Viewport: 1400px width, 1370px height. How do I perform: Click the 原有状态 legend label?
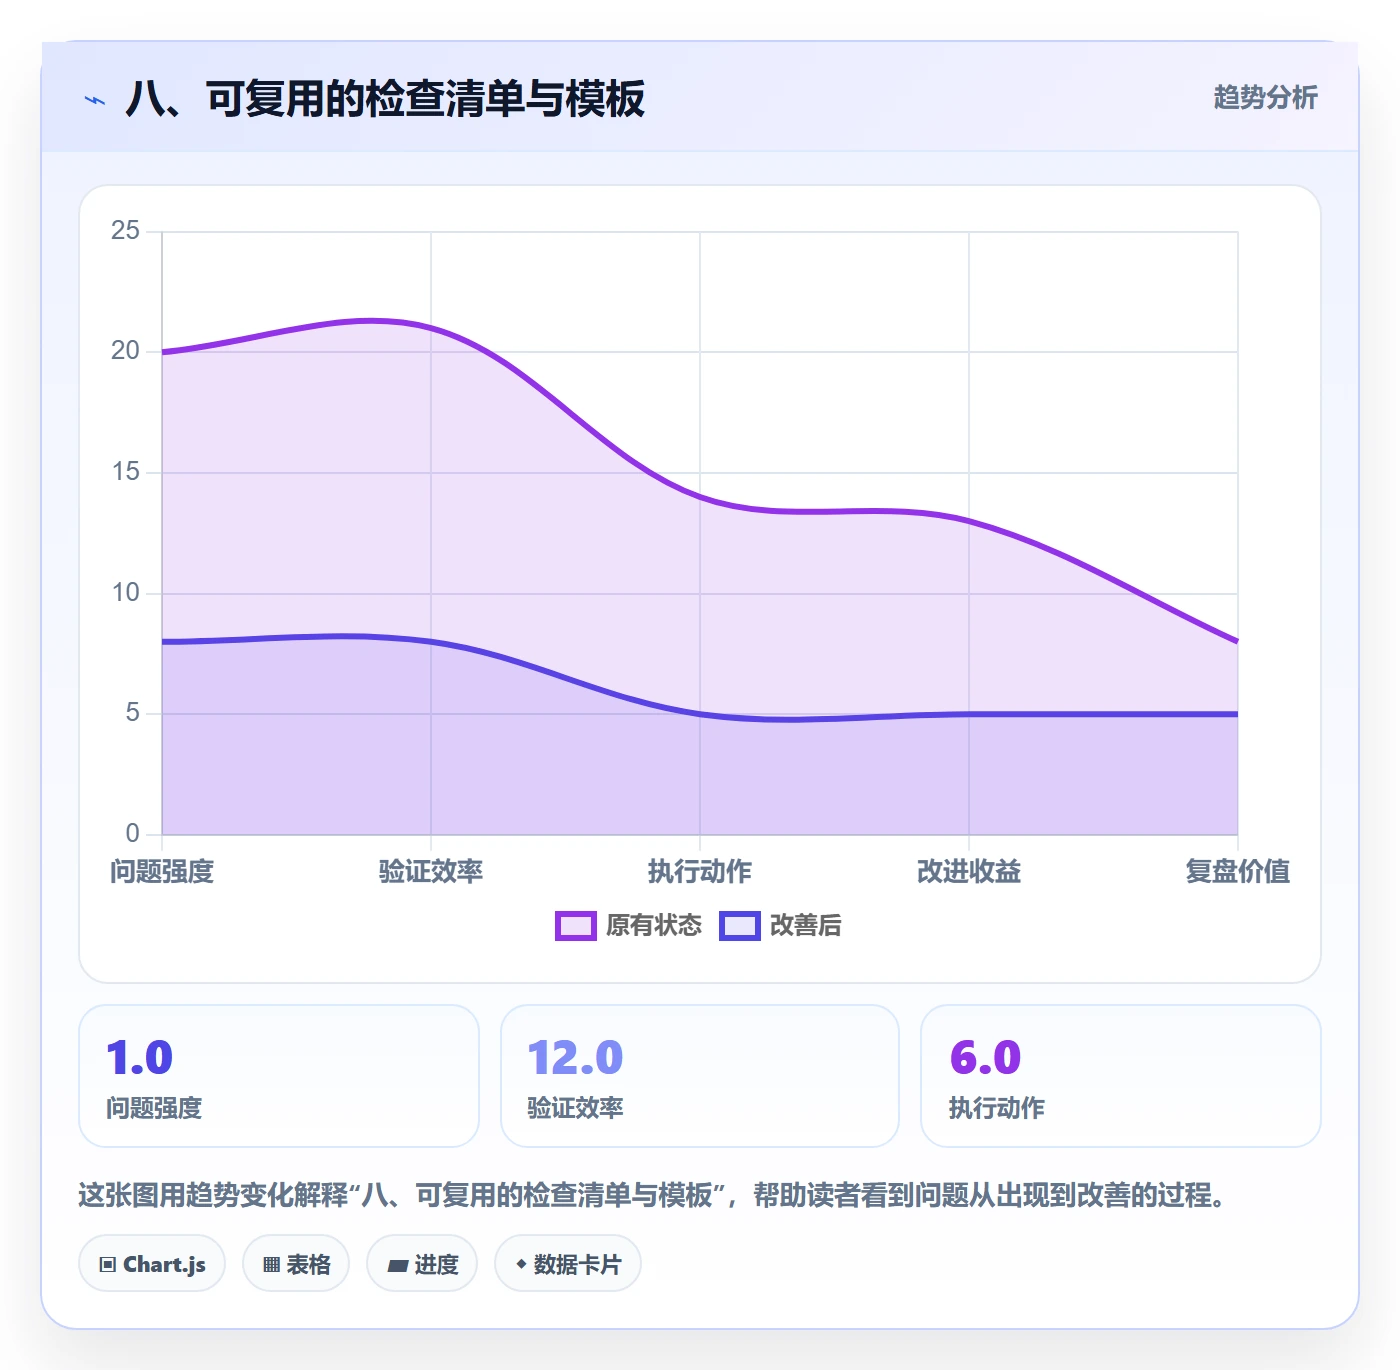654,926
